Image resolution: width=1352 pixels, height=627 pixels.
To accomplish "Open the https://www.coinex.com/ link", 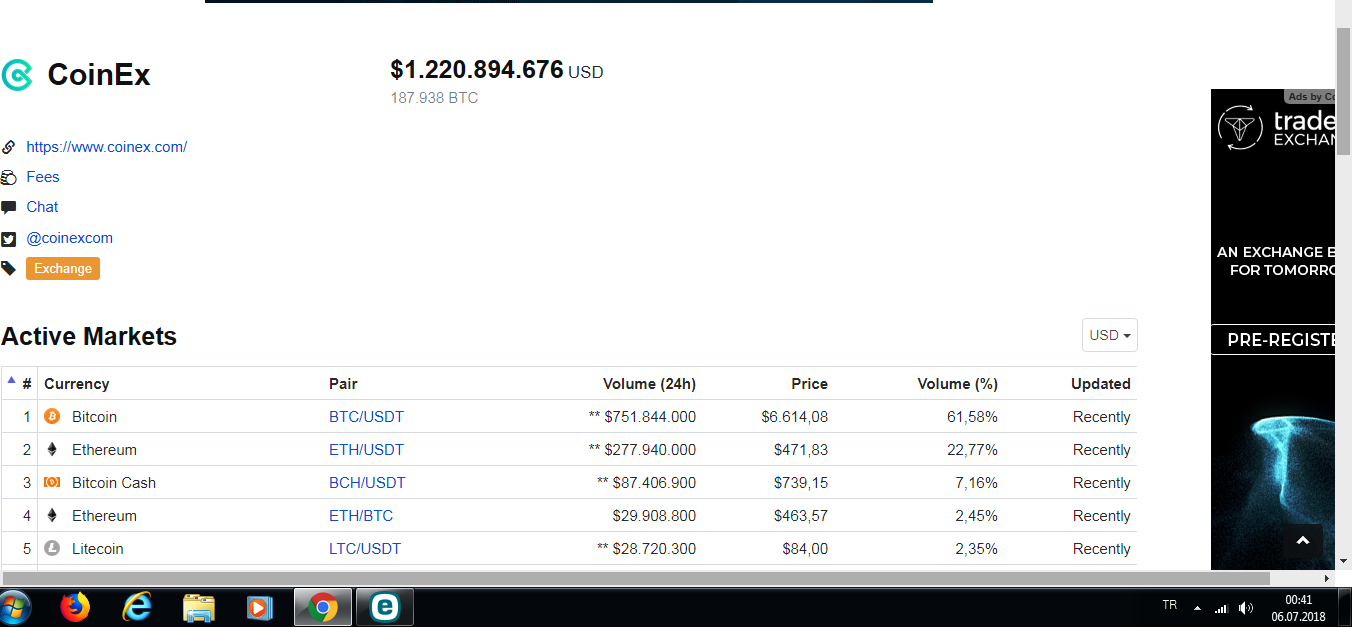I will (x=107, y=147).
